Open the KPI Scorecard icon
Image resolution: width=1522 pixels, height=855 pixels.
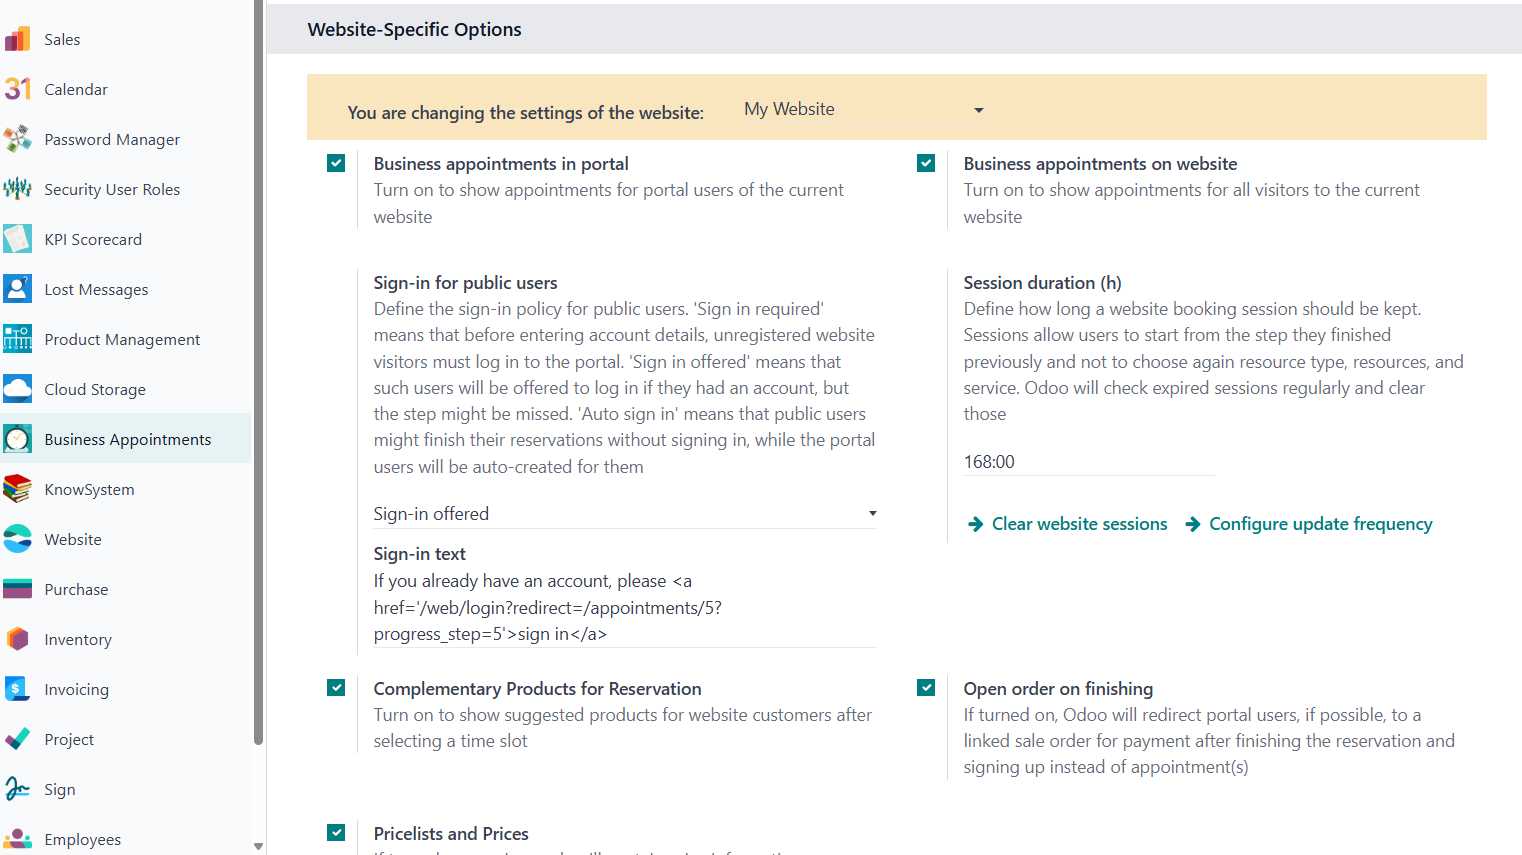click(x=17, y=239)
